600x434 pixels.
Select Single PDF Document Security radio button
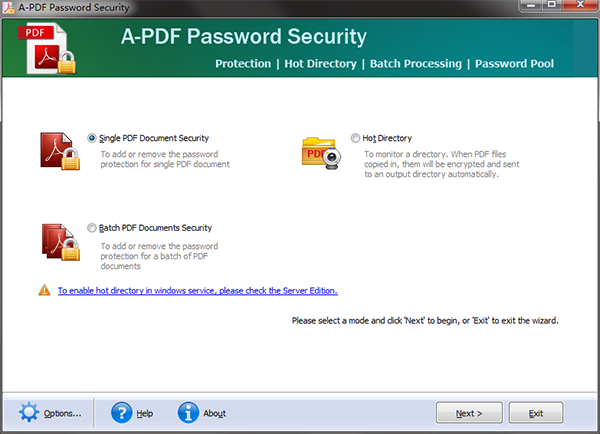(93, 138)
